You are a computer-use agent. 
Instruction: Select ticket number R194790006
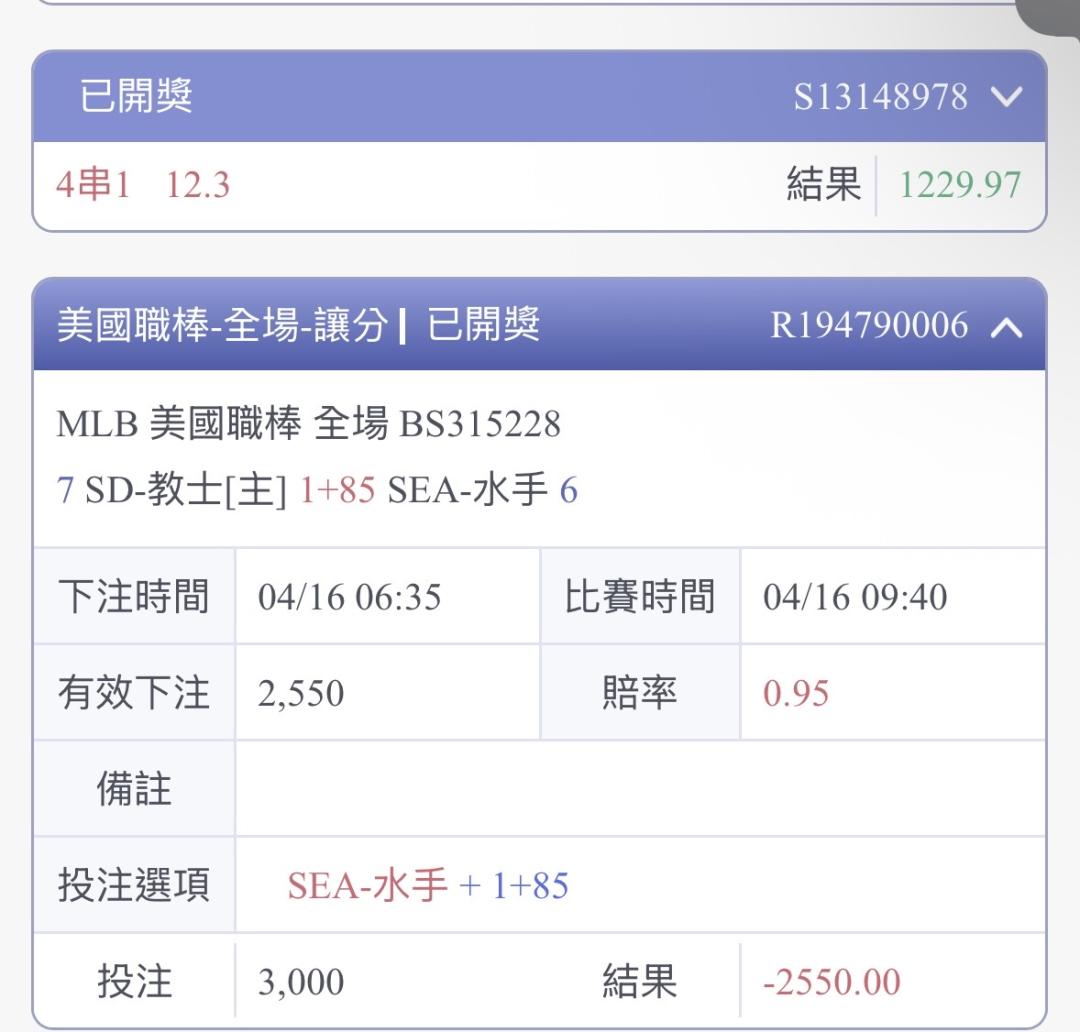click(x=869, y=326)
